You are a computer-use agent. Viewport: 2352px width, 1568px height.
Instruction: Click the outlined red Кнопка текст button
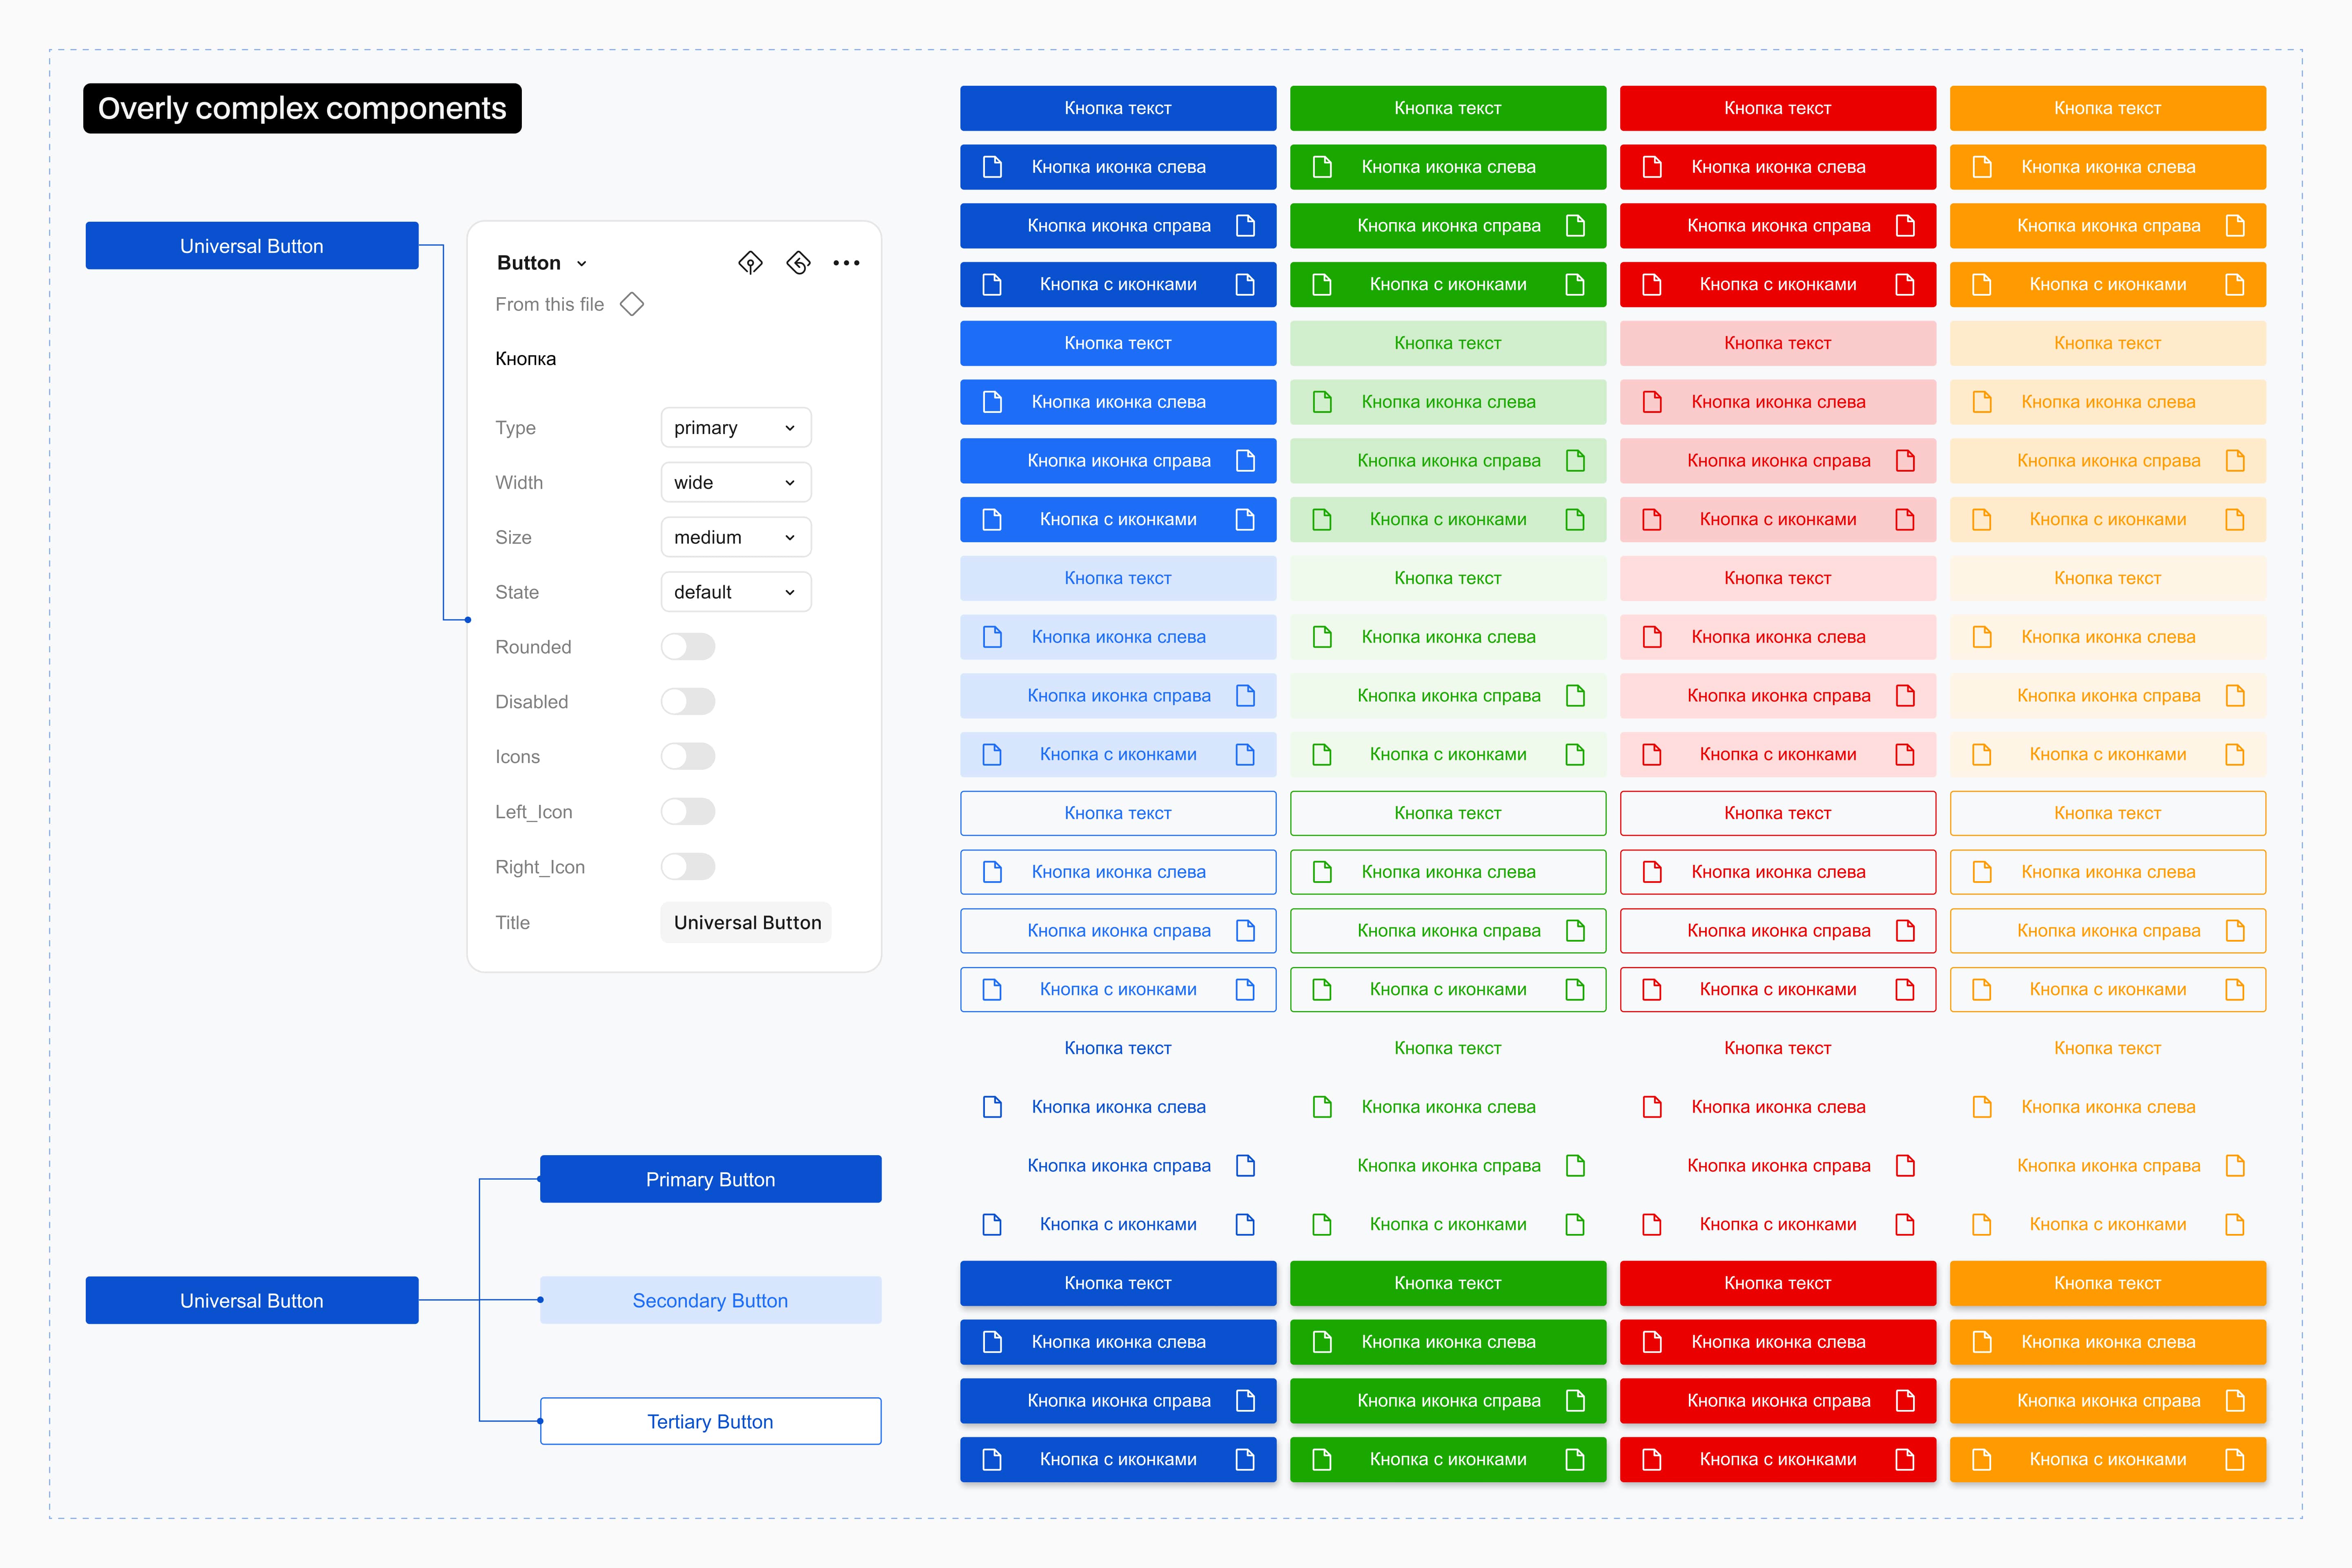(x=1778, y=813)
